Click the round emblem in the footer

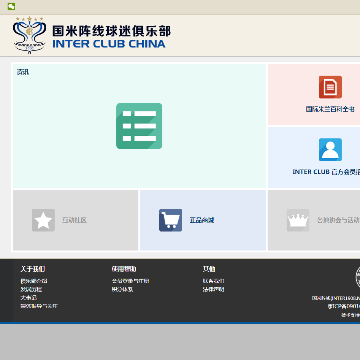click(x=358, y=277)
